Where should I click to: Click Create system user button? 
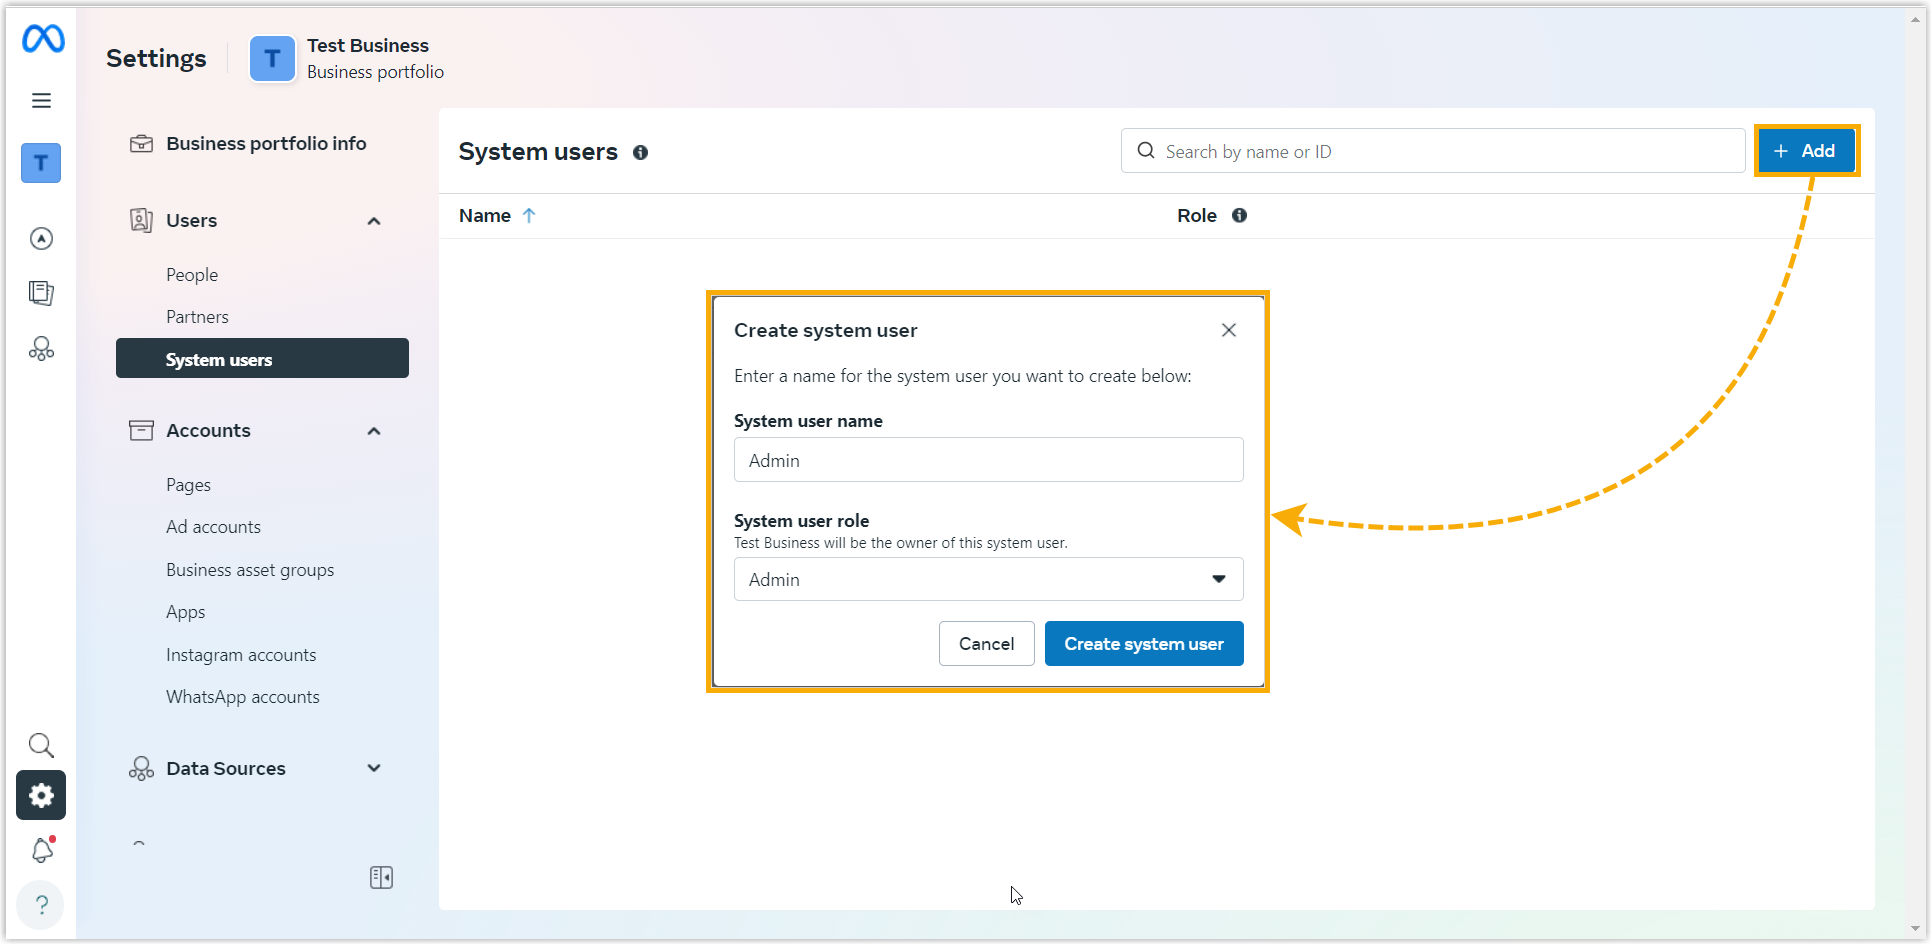pyautogui.click(x=1143, y=644)
